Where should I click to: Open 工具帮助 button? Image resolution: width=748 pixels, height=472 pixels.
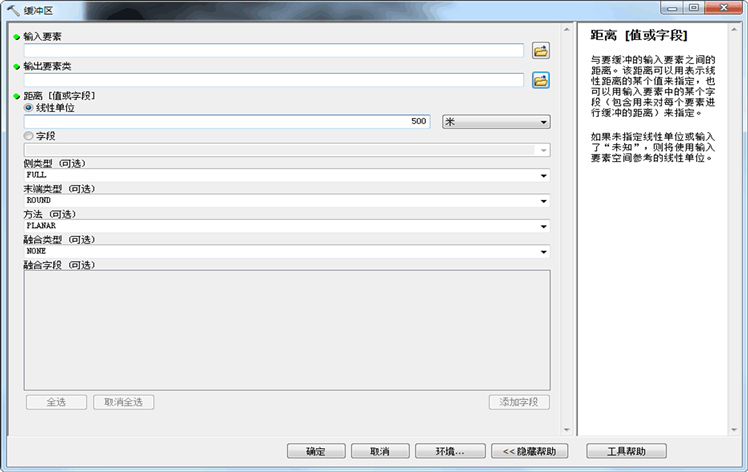click(x=626, y=451)
